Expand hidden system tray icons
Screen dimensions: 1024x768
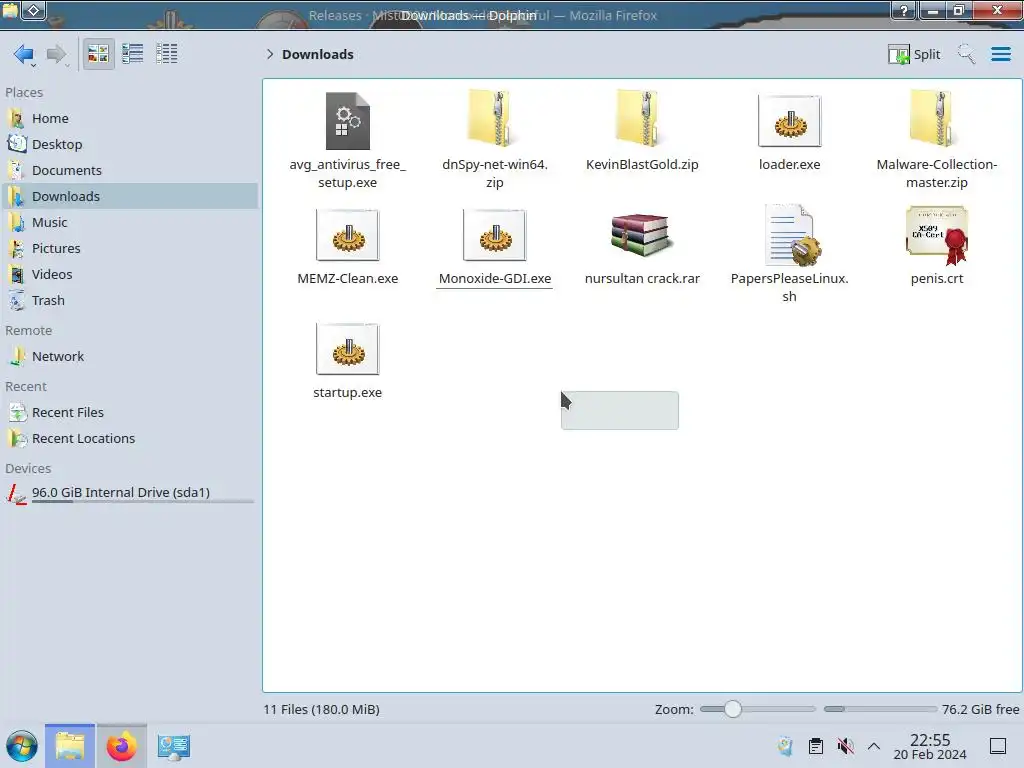click(x=874, y=746)
